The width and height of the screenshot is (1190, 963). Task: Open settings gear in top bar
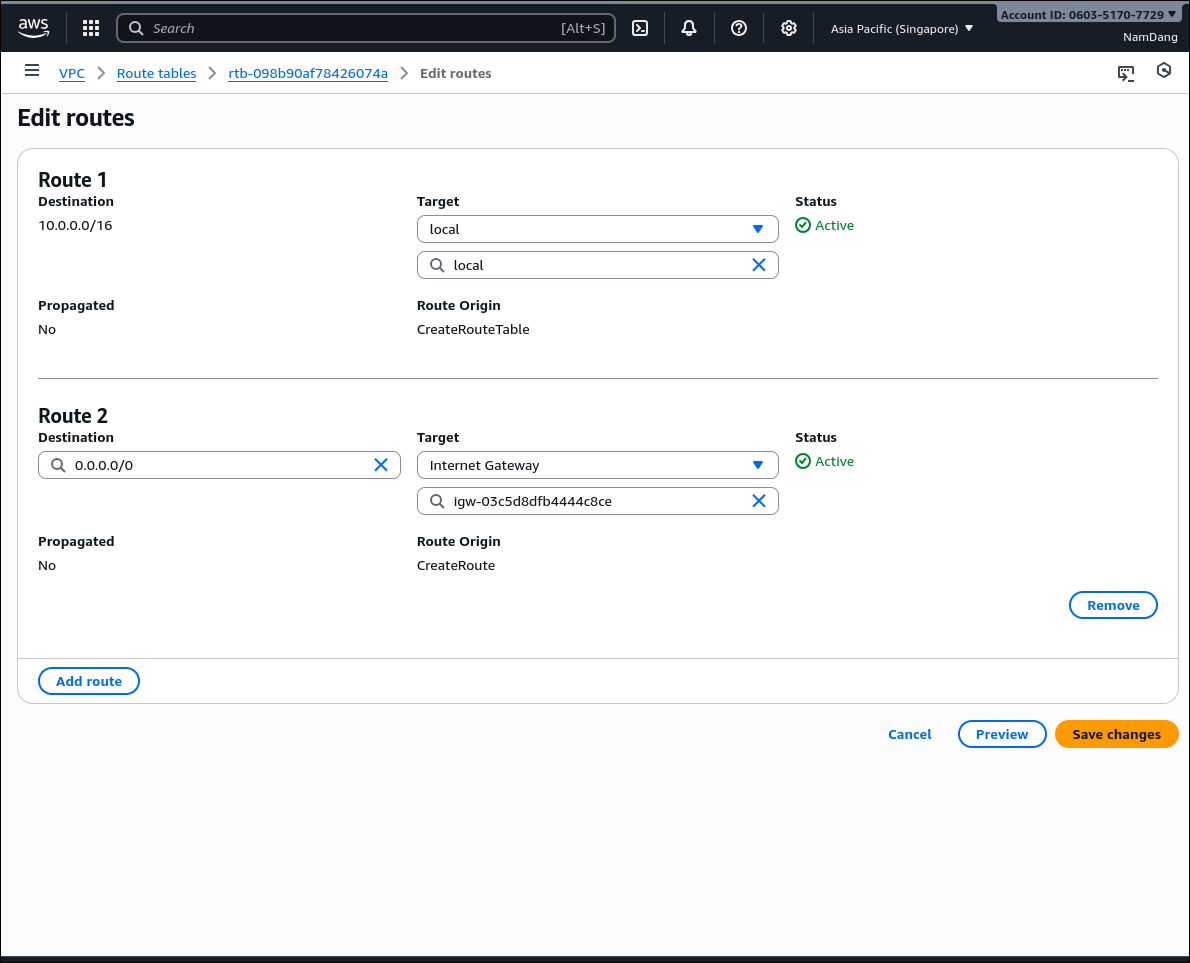(x=789, y=28)
